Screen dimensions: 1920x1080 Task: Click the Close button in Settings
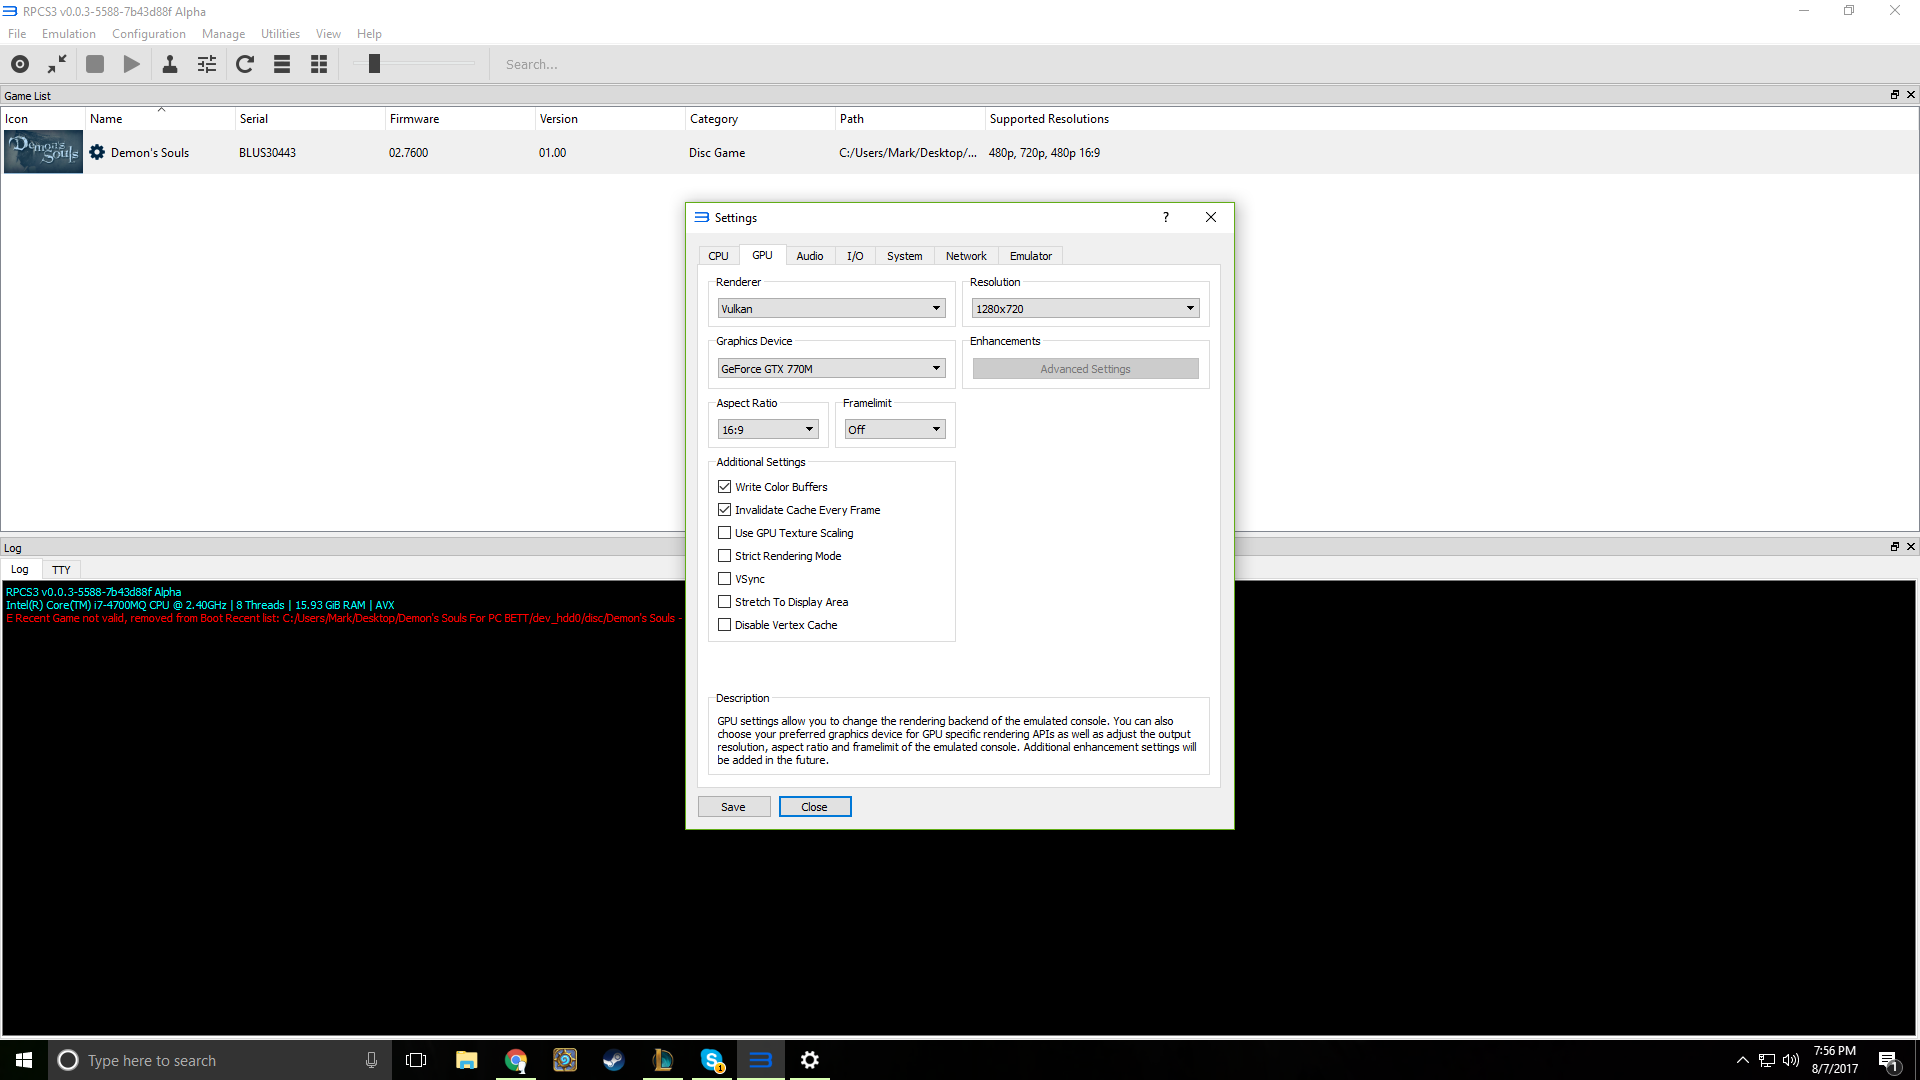(814, 807)
